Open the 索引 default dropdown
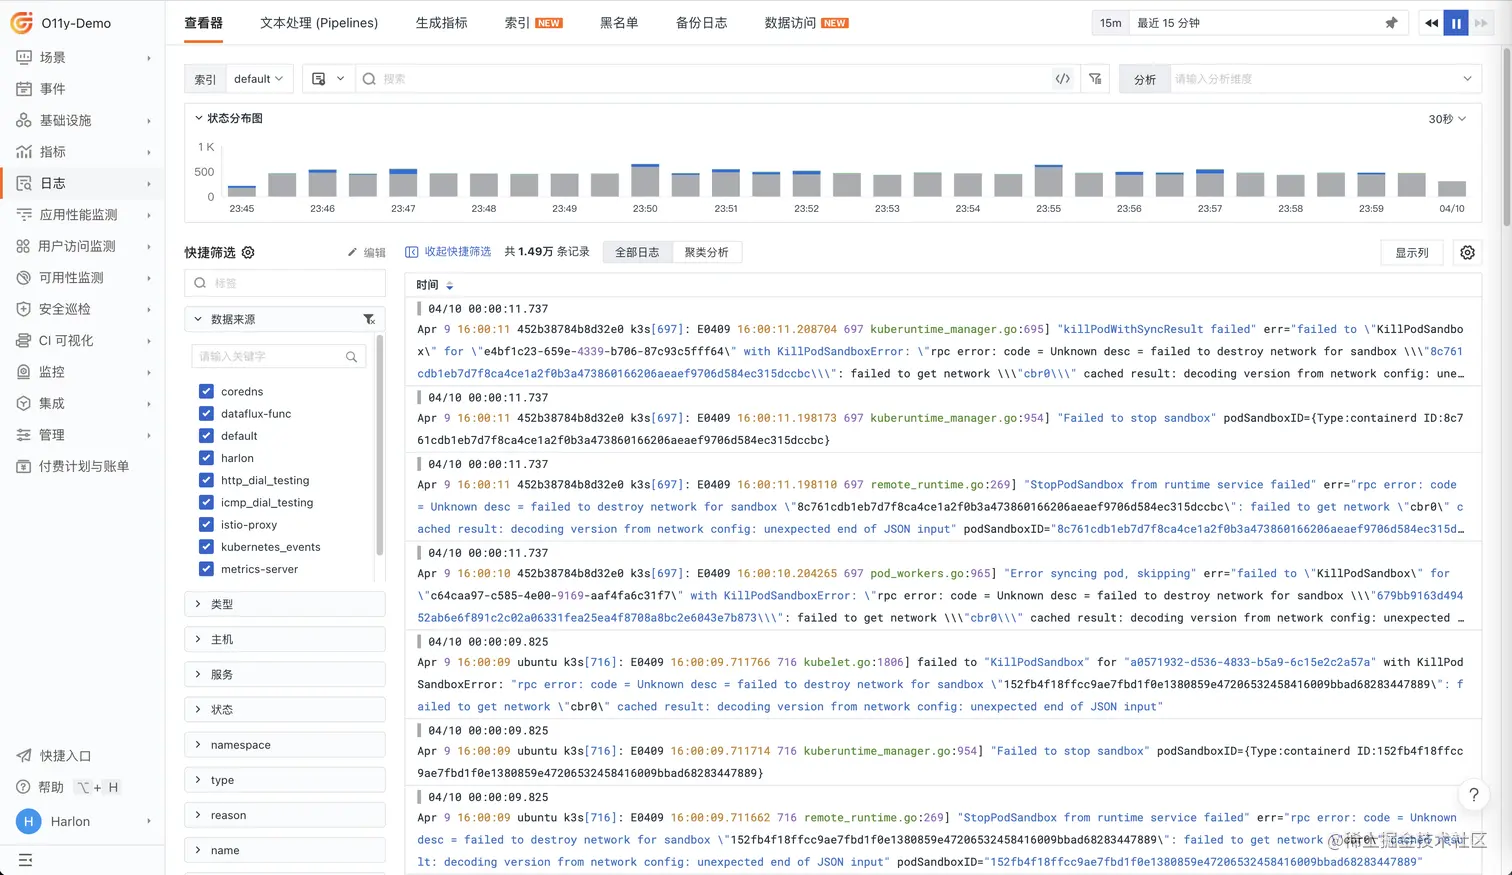This screenshot has height=875, width=1512. click(x=258, y=79)
